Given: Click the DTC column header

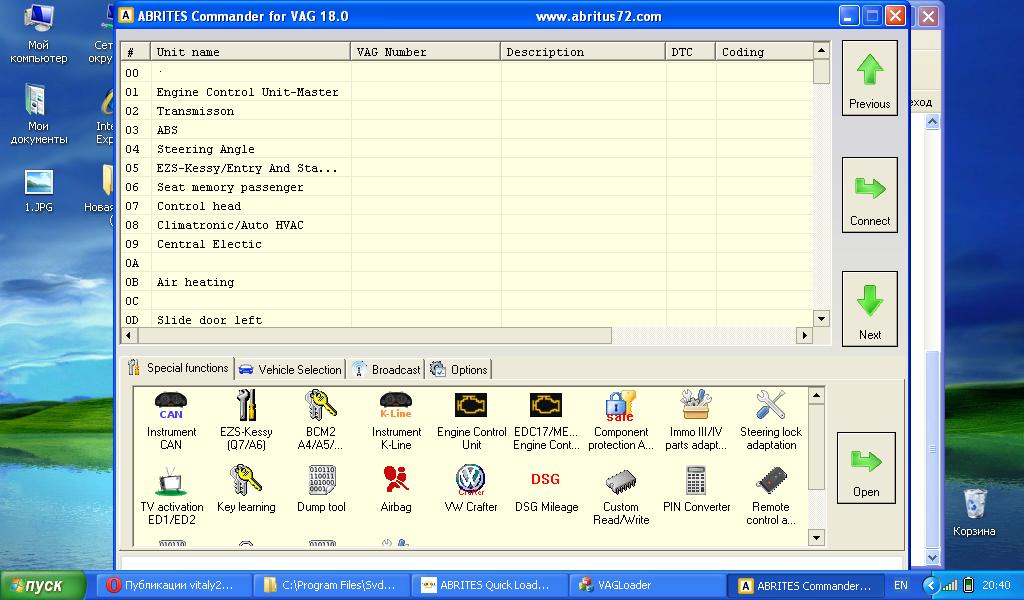Looking at the screenshot, I should click(691, 52).
